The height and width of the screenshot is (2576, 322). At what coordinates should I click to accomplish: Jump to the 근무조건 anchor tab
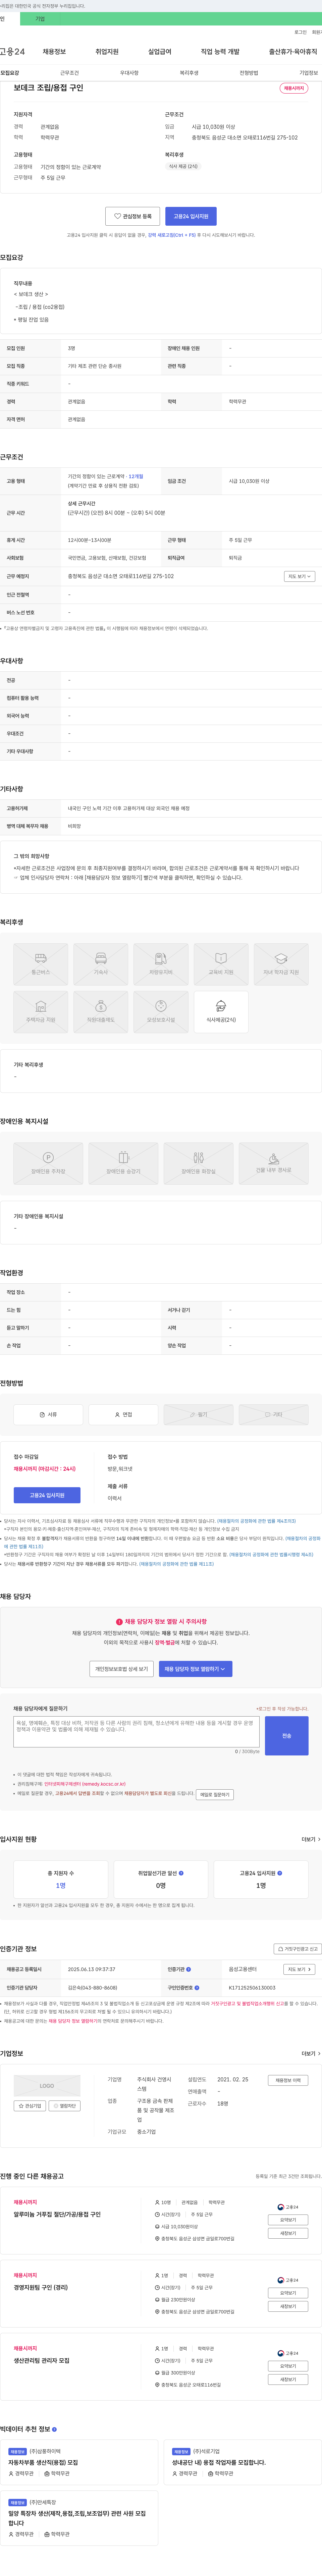69,73
